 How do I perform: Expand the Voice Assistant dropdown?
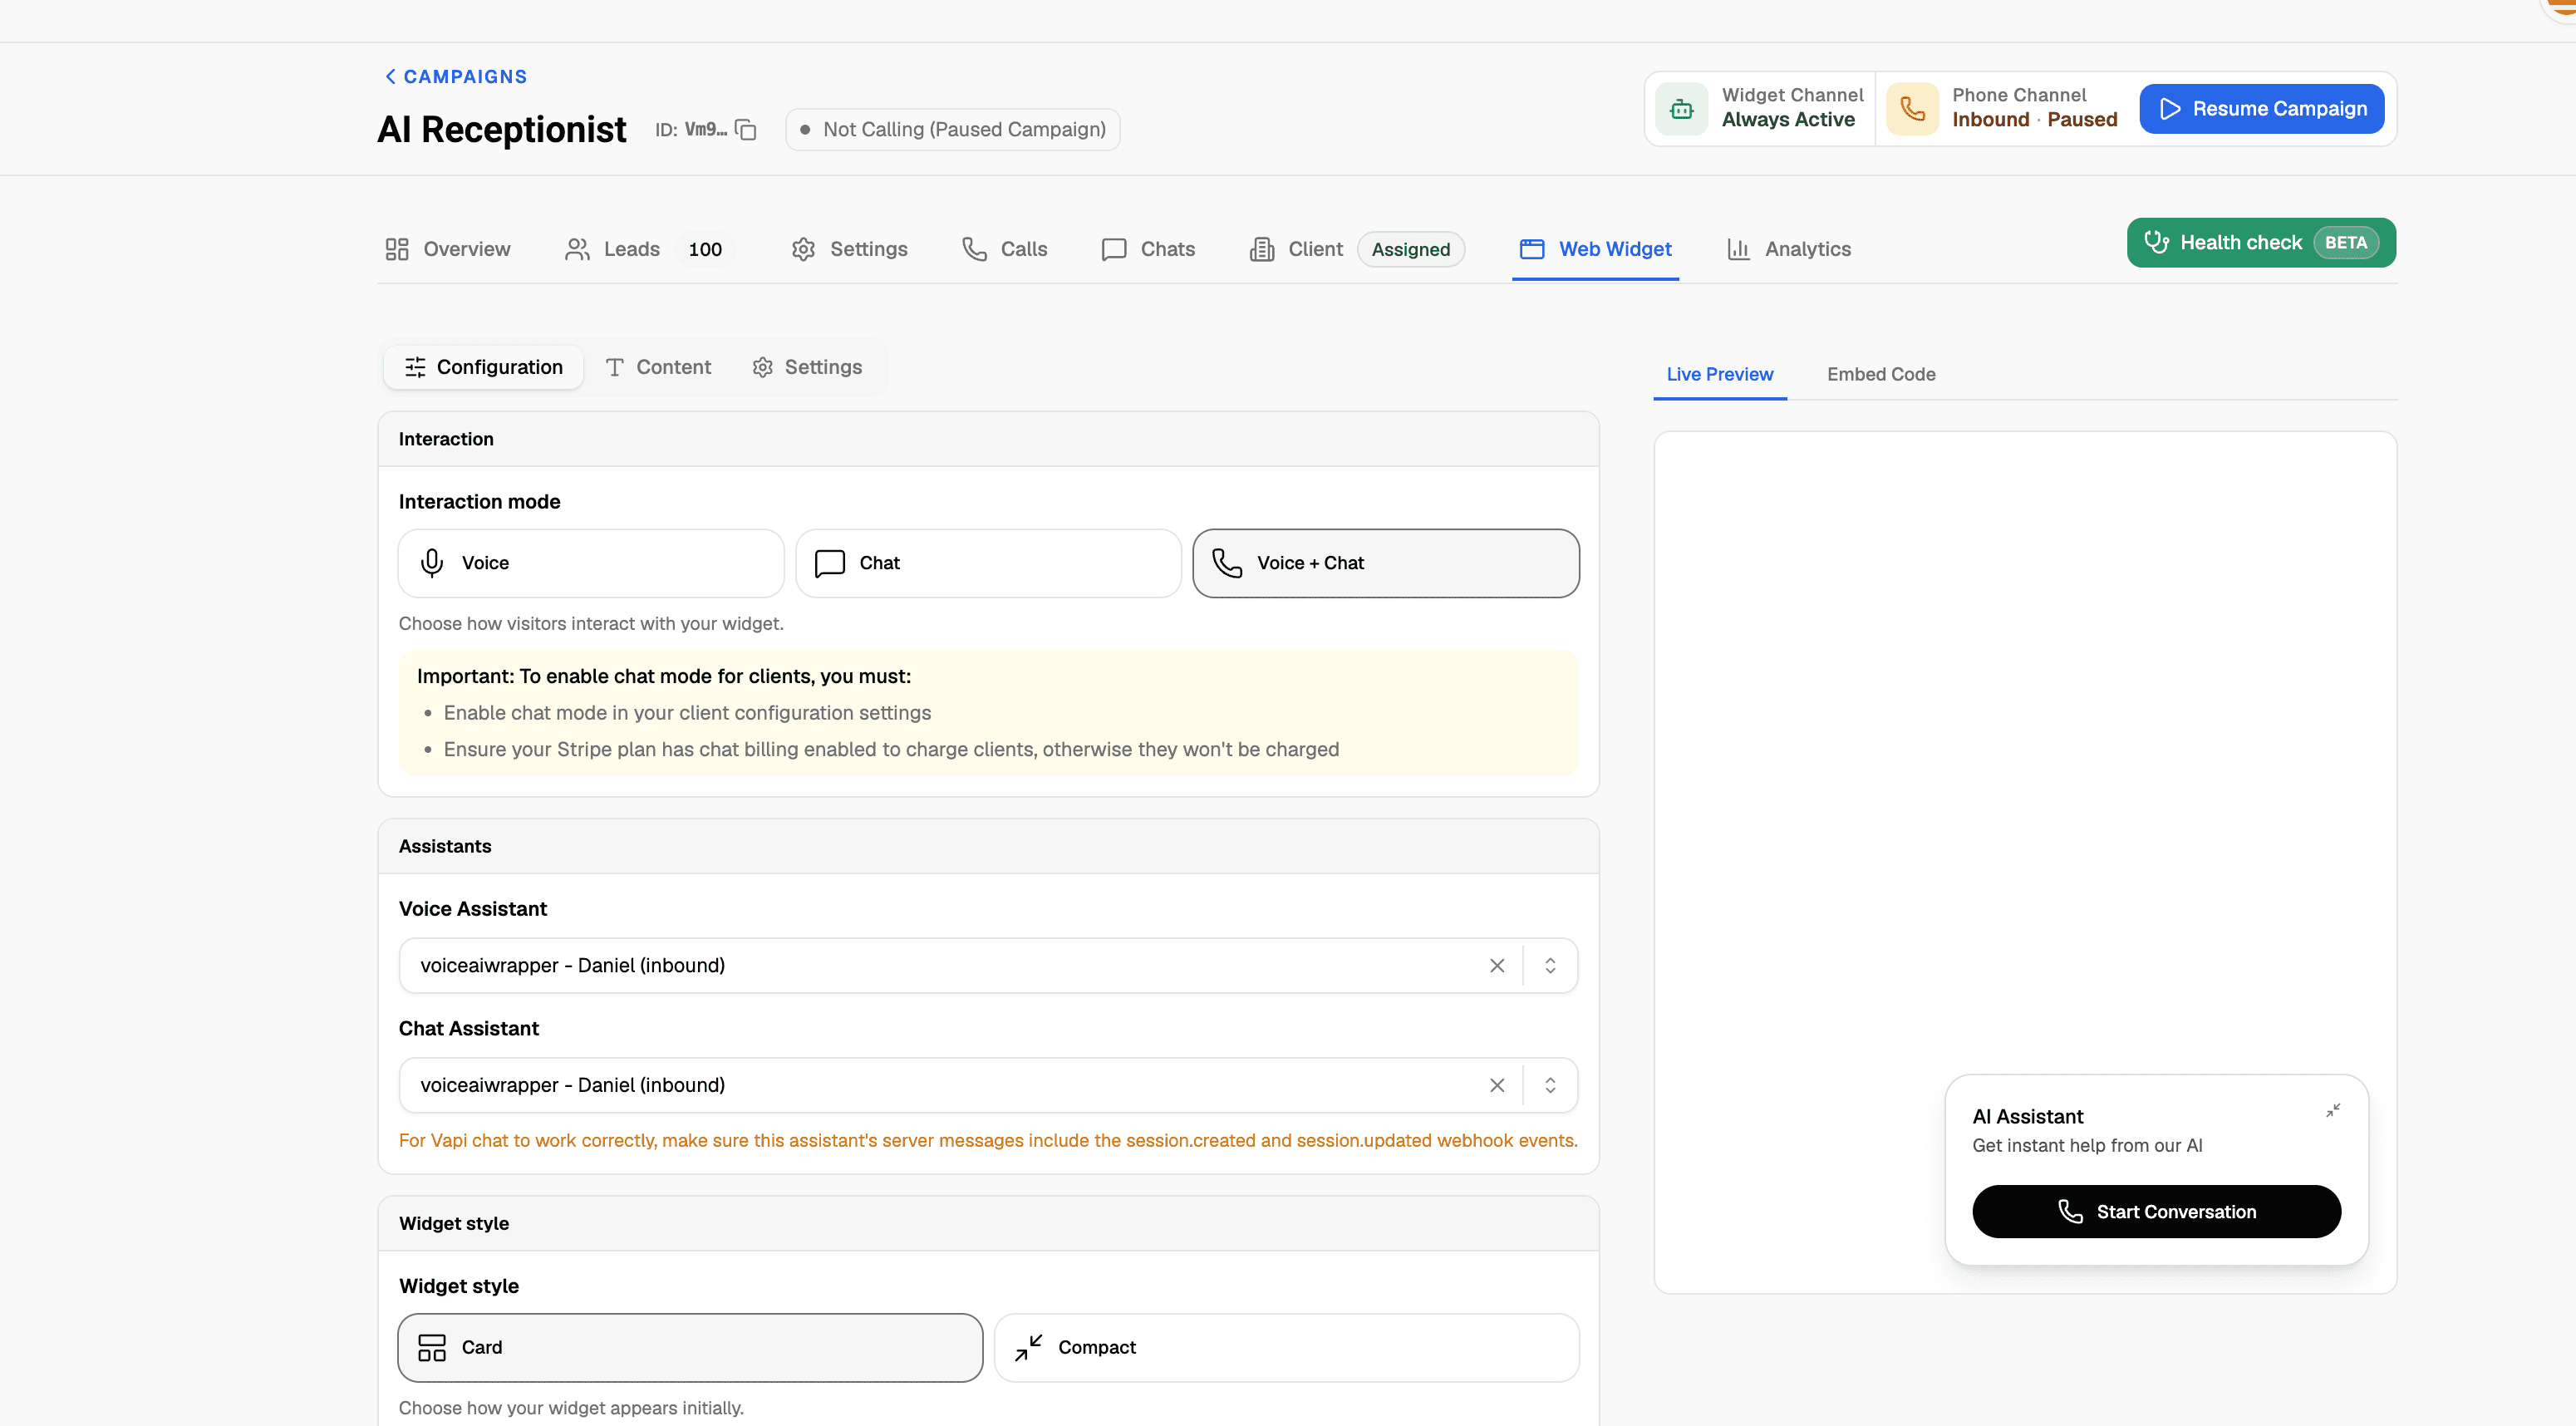(1550, 965)
